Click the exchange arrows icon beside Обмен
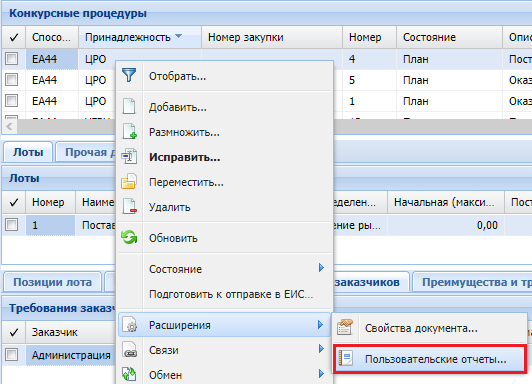 pos(129,375)
